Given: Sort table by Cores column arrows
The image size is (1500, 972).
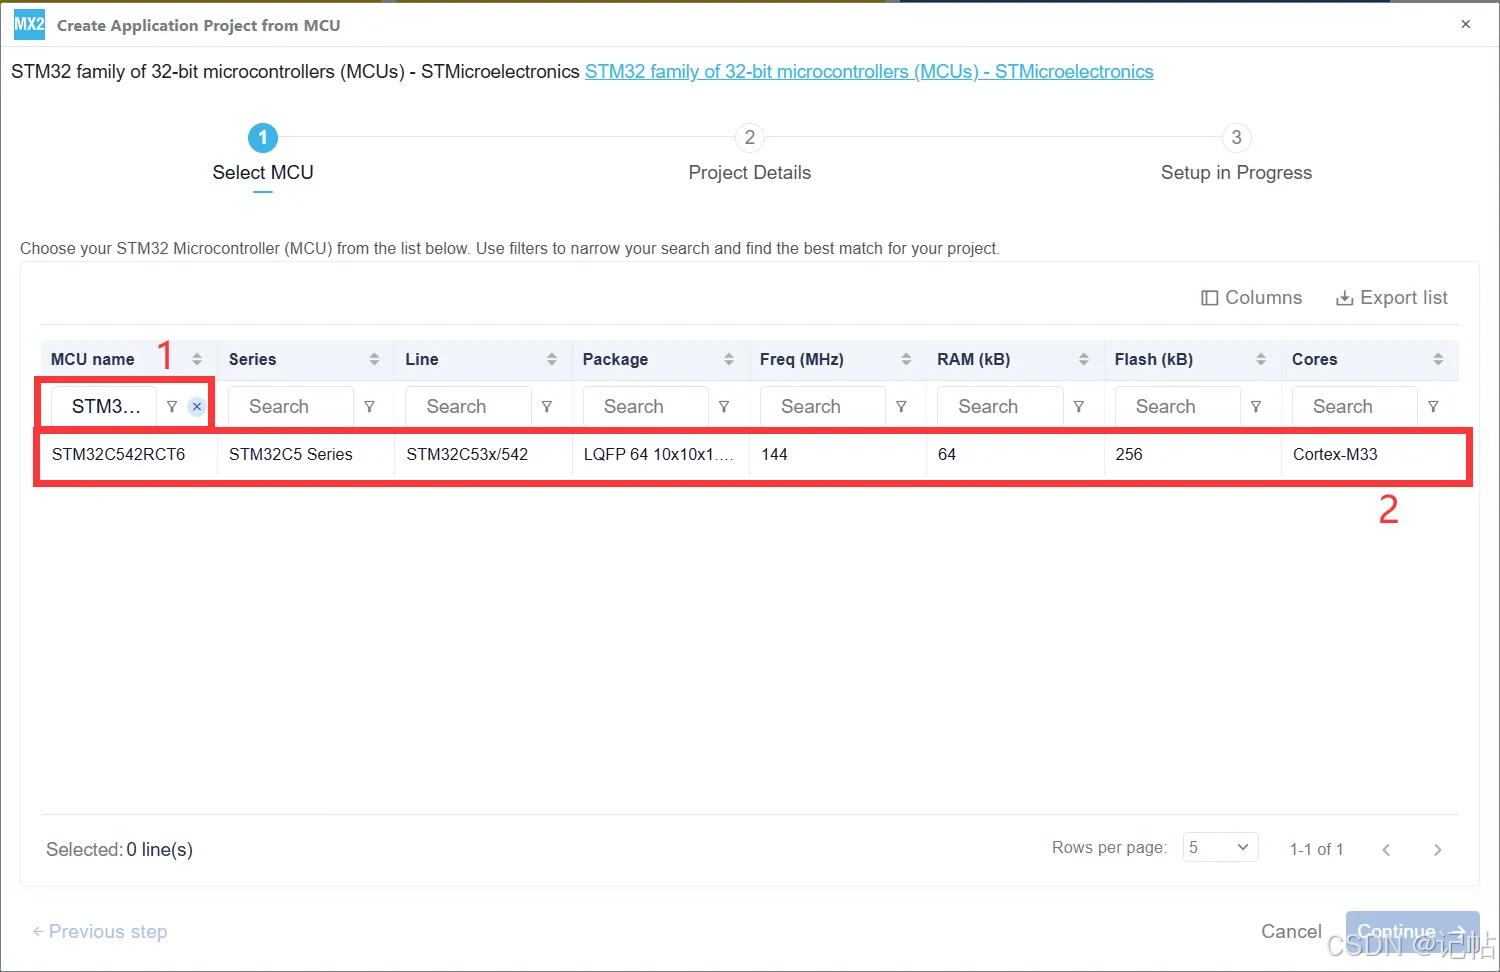Looking at the screenshot, I should pos(1438,359).
